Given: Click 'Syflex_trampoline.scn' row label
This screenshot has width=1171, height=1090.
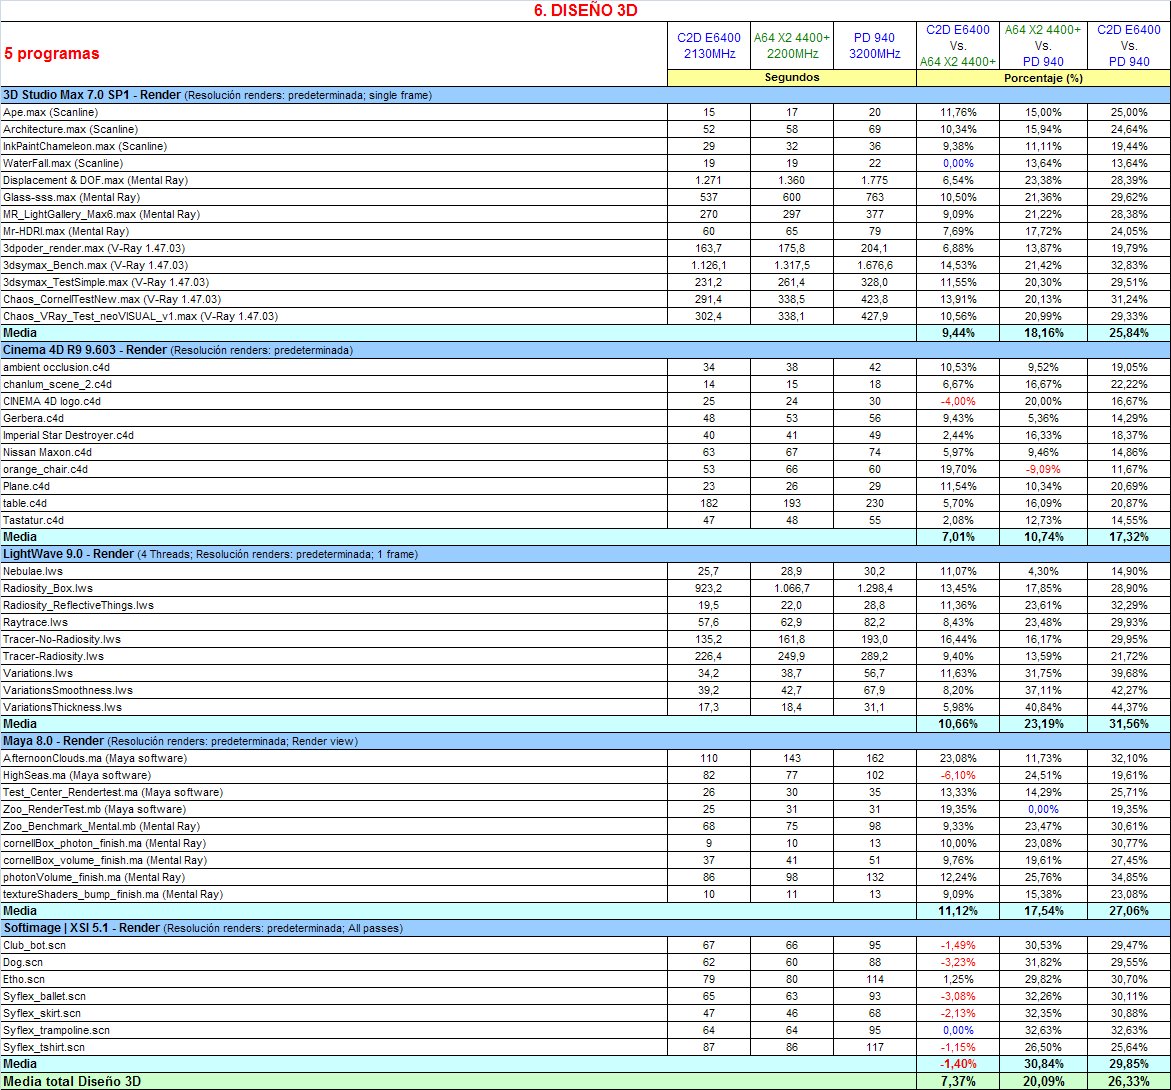Looking at the screenshot, I should tap(57, 1030).
